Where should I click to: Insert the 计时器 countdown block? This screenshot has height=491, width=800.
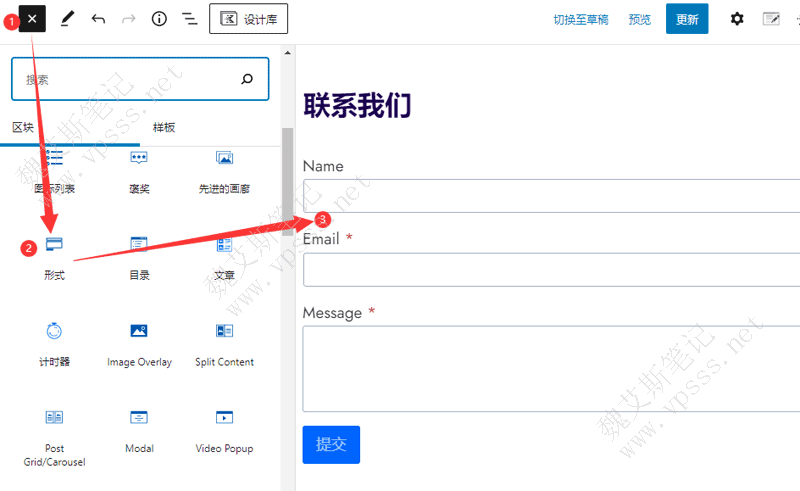pos(54,345)
